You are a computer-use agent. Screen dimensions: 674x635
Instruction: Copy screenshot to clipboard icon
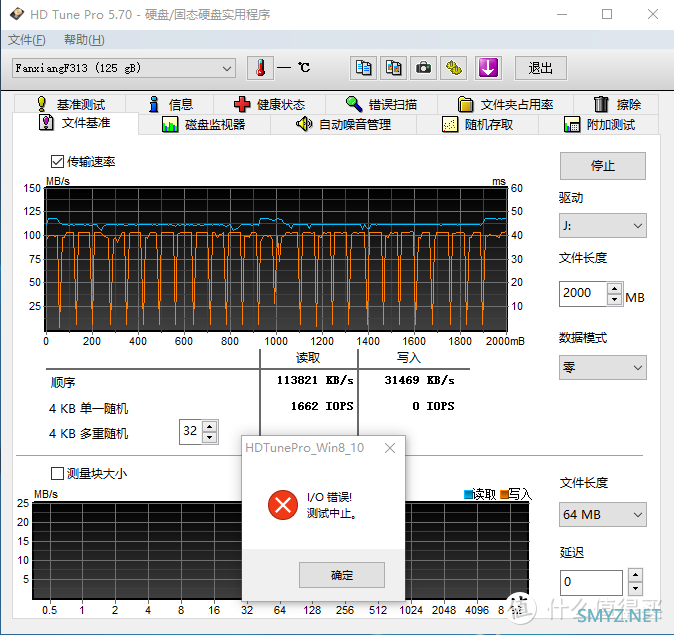(x=393, y=68)
